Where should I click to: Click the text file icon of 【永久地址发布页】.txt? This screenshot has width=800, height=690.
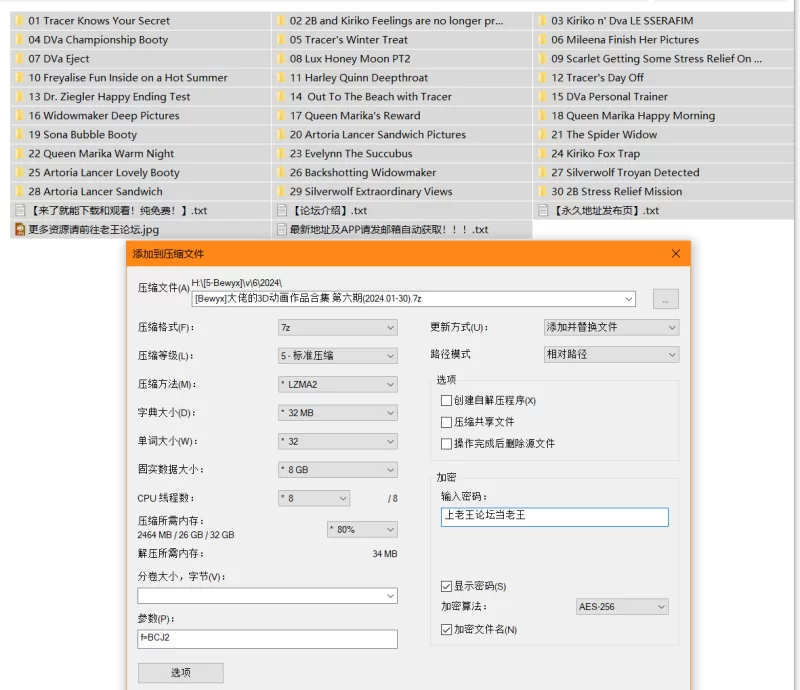click(x=543, y=210)
